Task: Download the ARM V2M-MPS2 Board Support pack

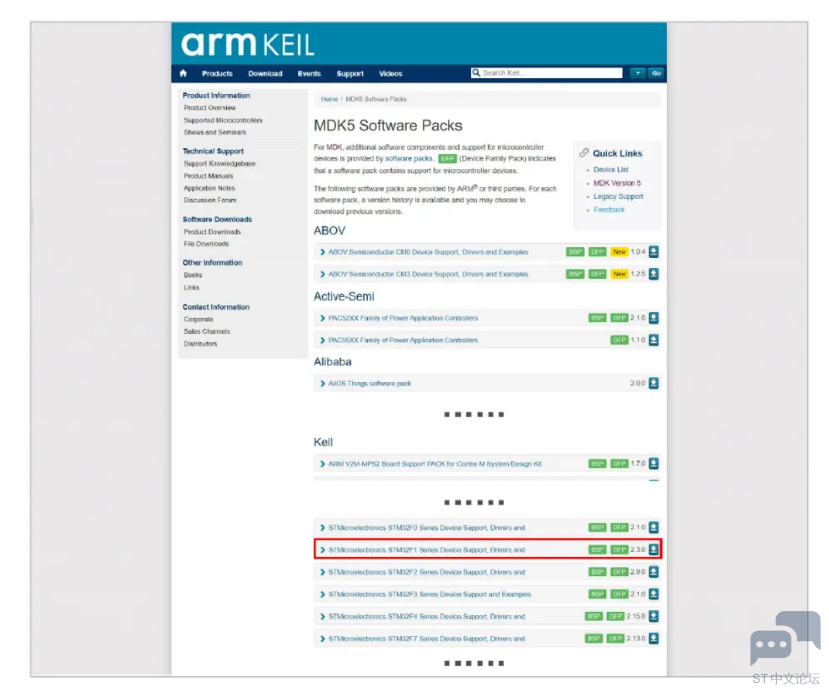Action: coord(654,464)
